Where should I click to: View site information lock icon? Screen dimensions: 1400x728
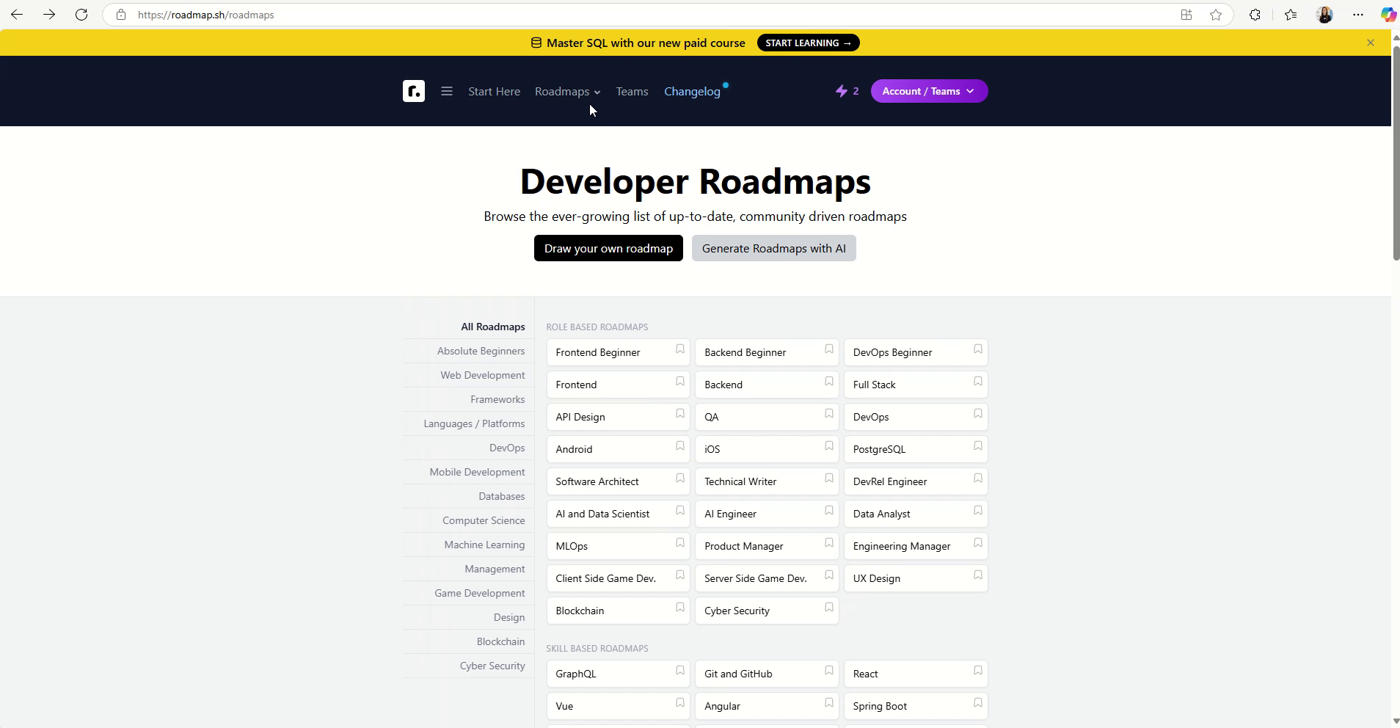121,15
